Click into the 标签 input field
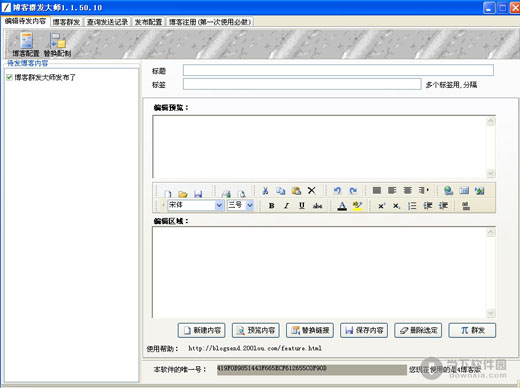Image resolution: width=520 pixels, height=388 pixels. click(x=302, y=84)
